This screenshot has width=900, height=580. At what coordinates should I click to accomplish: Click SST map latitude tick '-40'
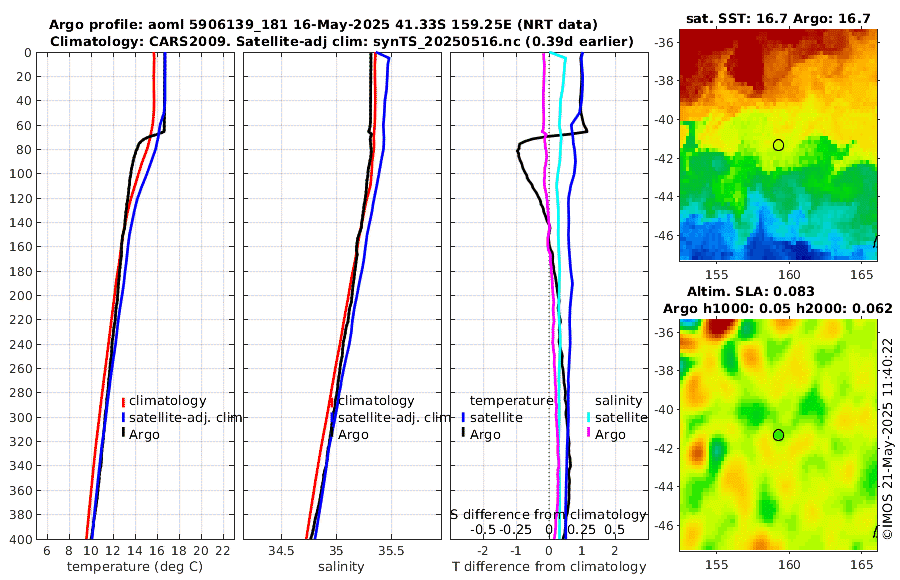pos(664,119)
